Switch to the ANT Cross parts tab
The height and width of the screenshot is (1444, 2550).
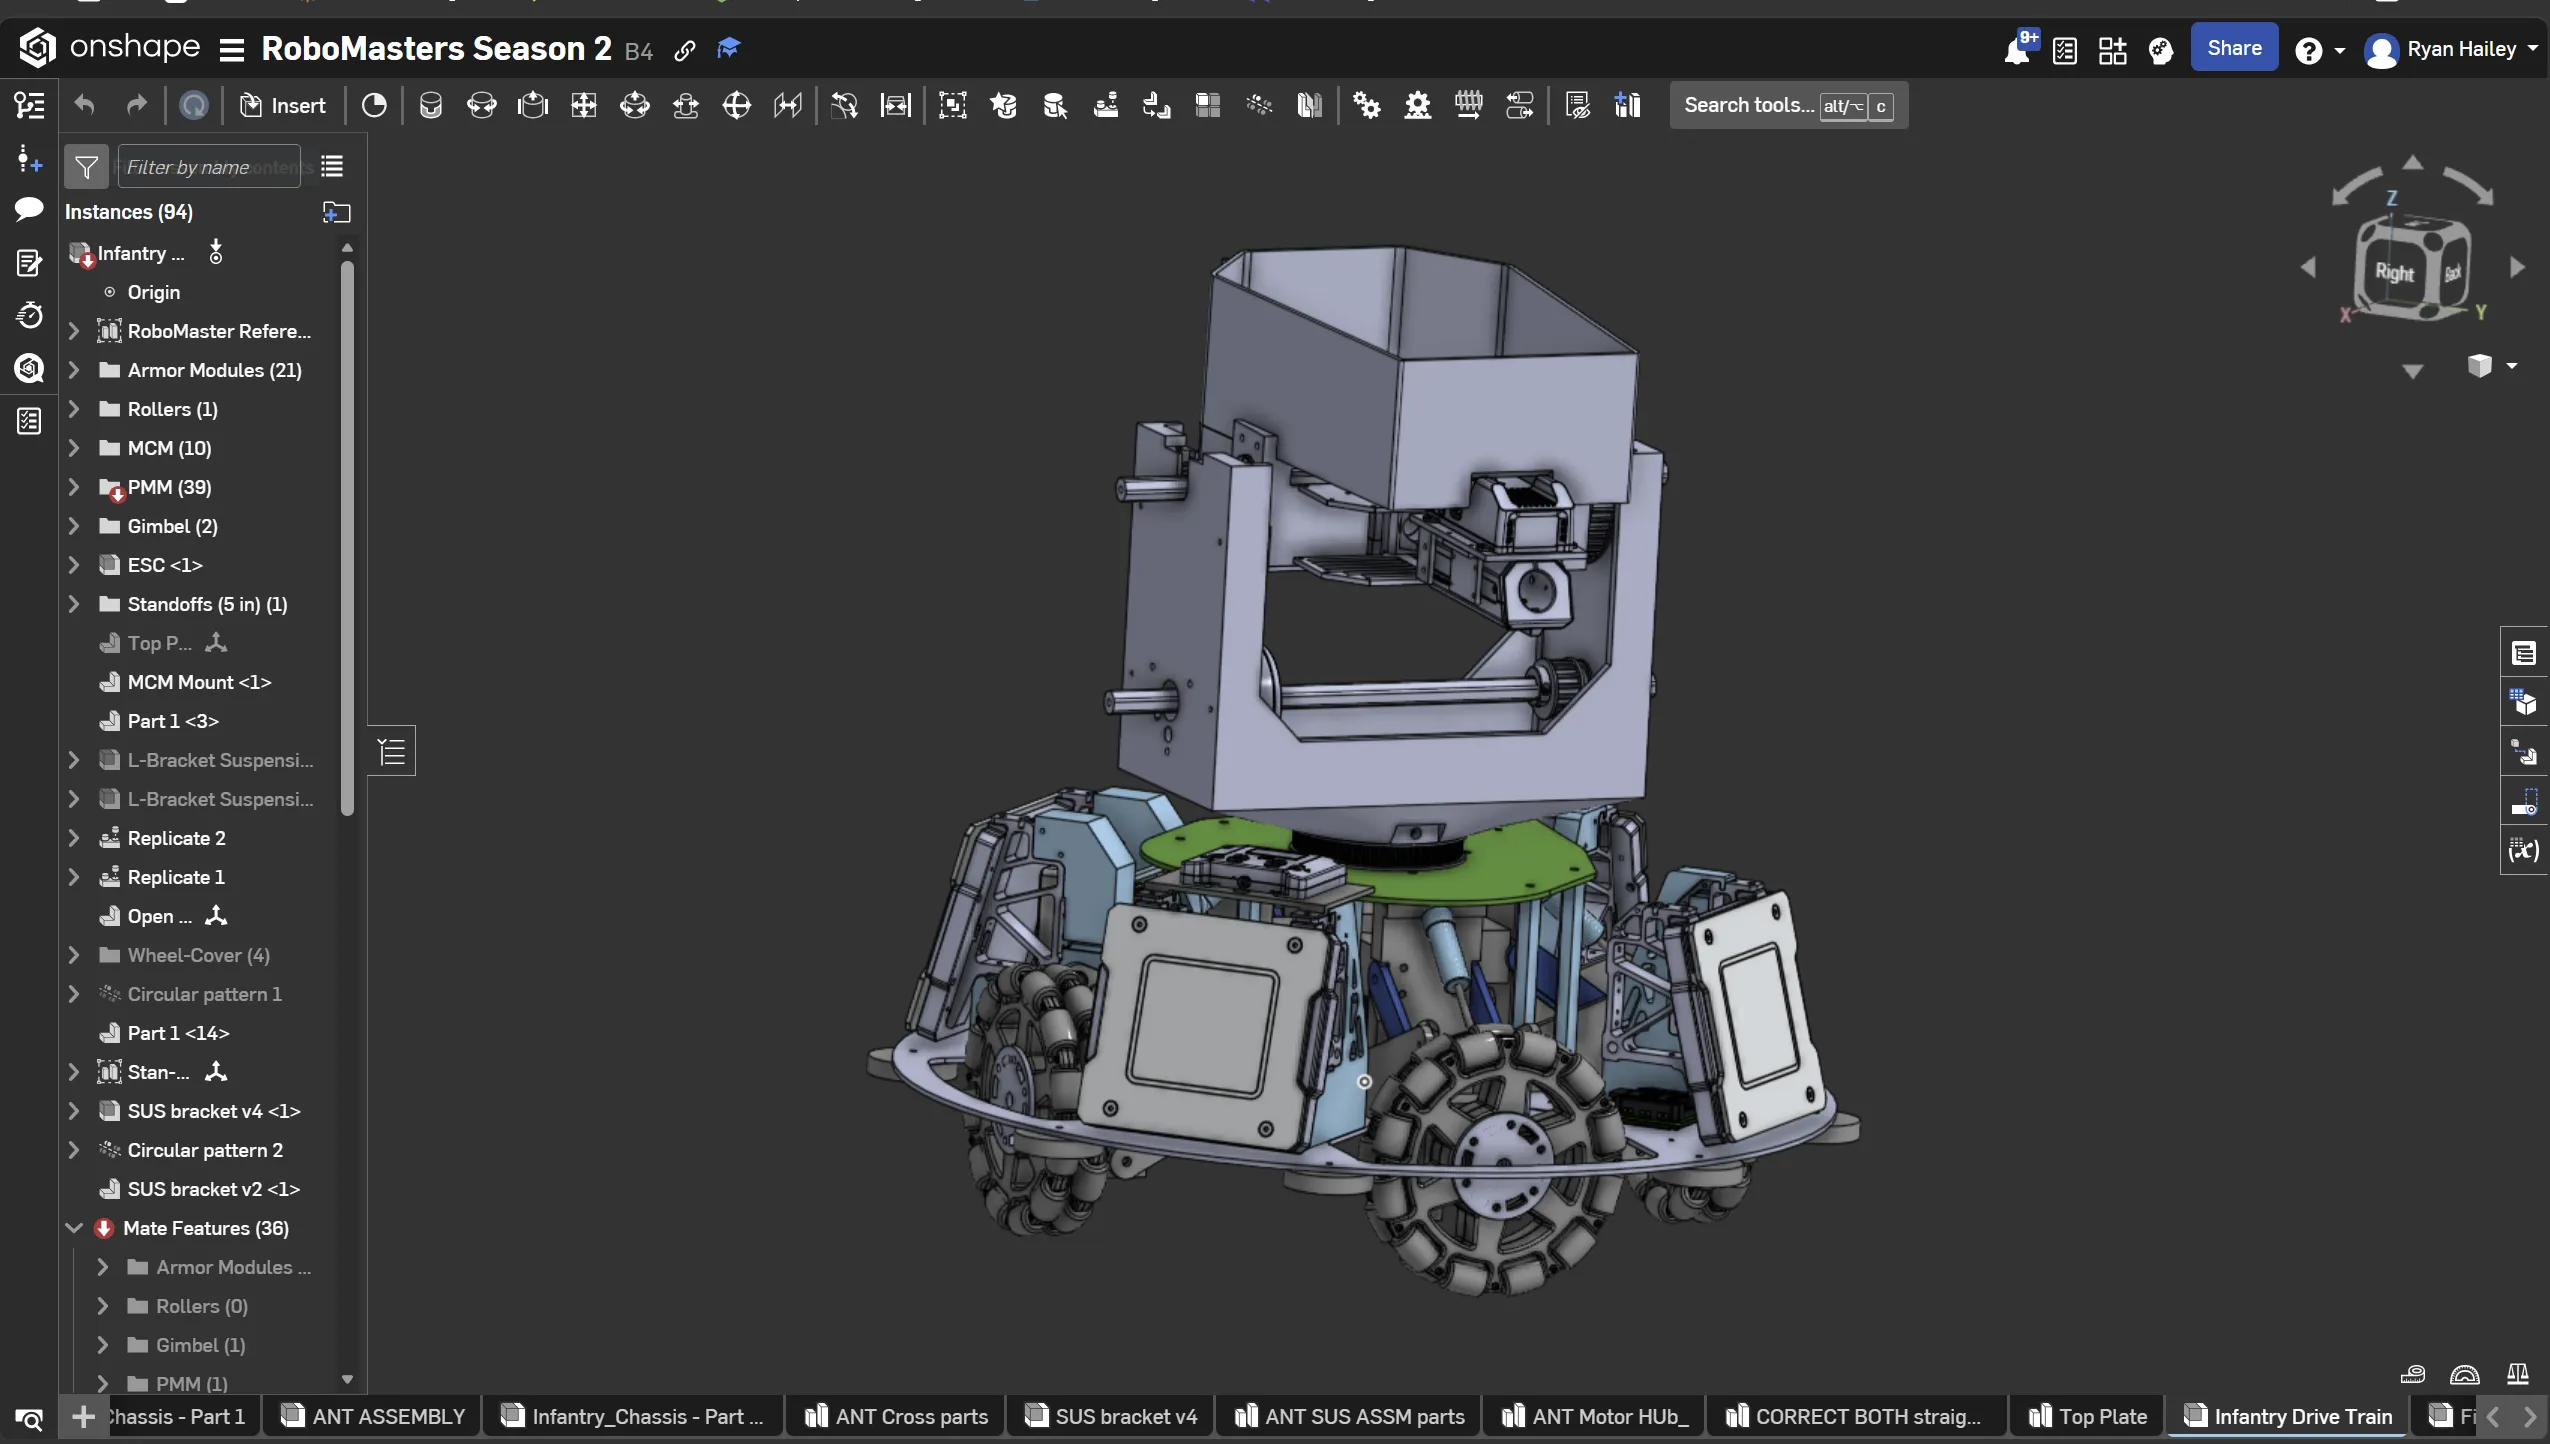tap(896, 1416)
